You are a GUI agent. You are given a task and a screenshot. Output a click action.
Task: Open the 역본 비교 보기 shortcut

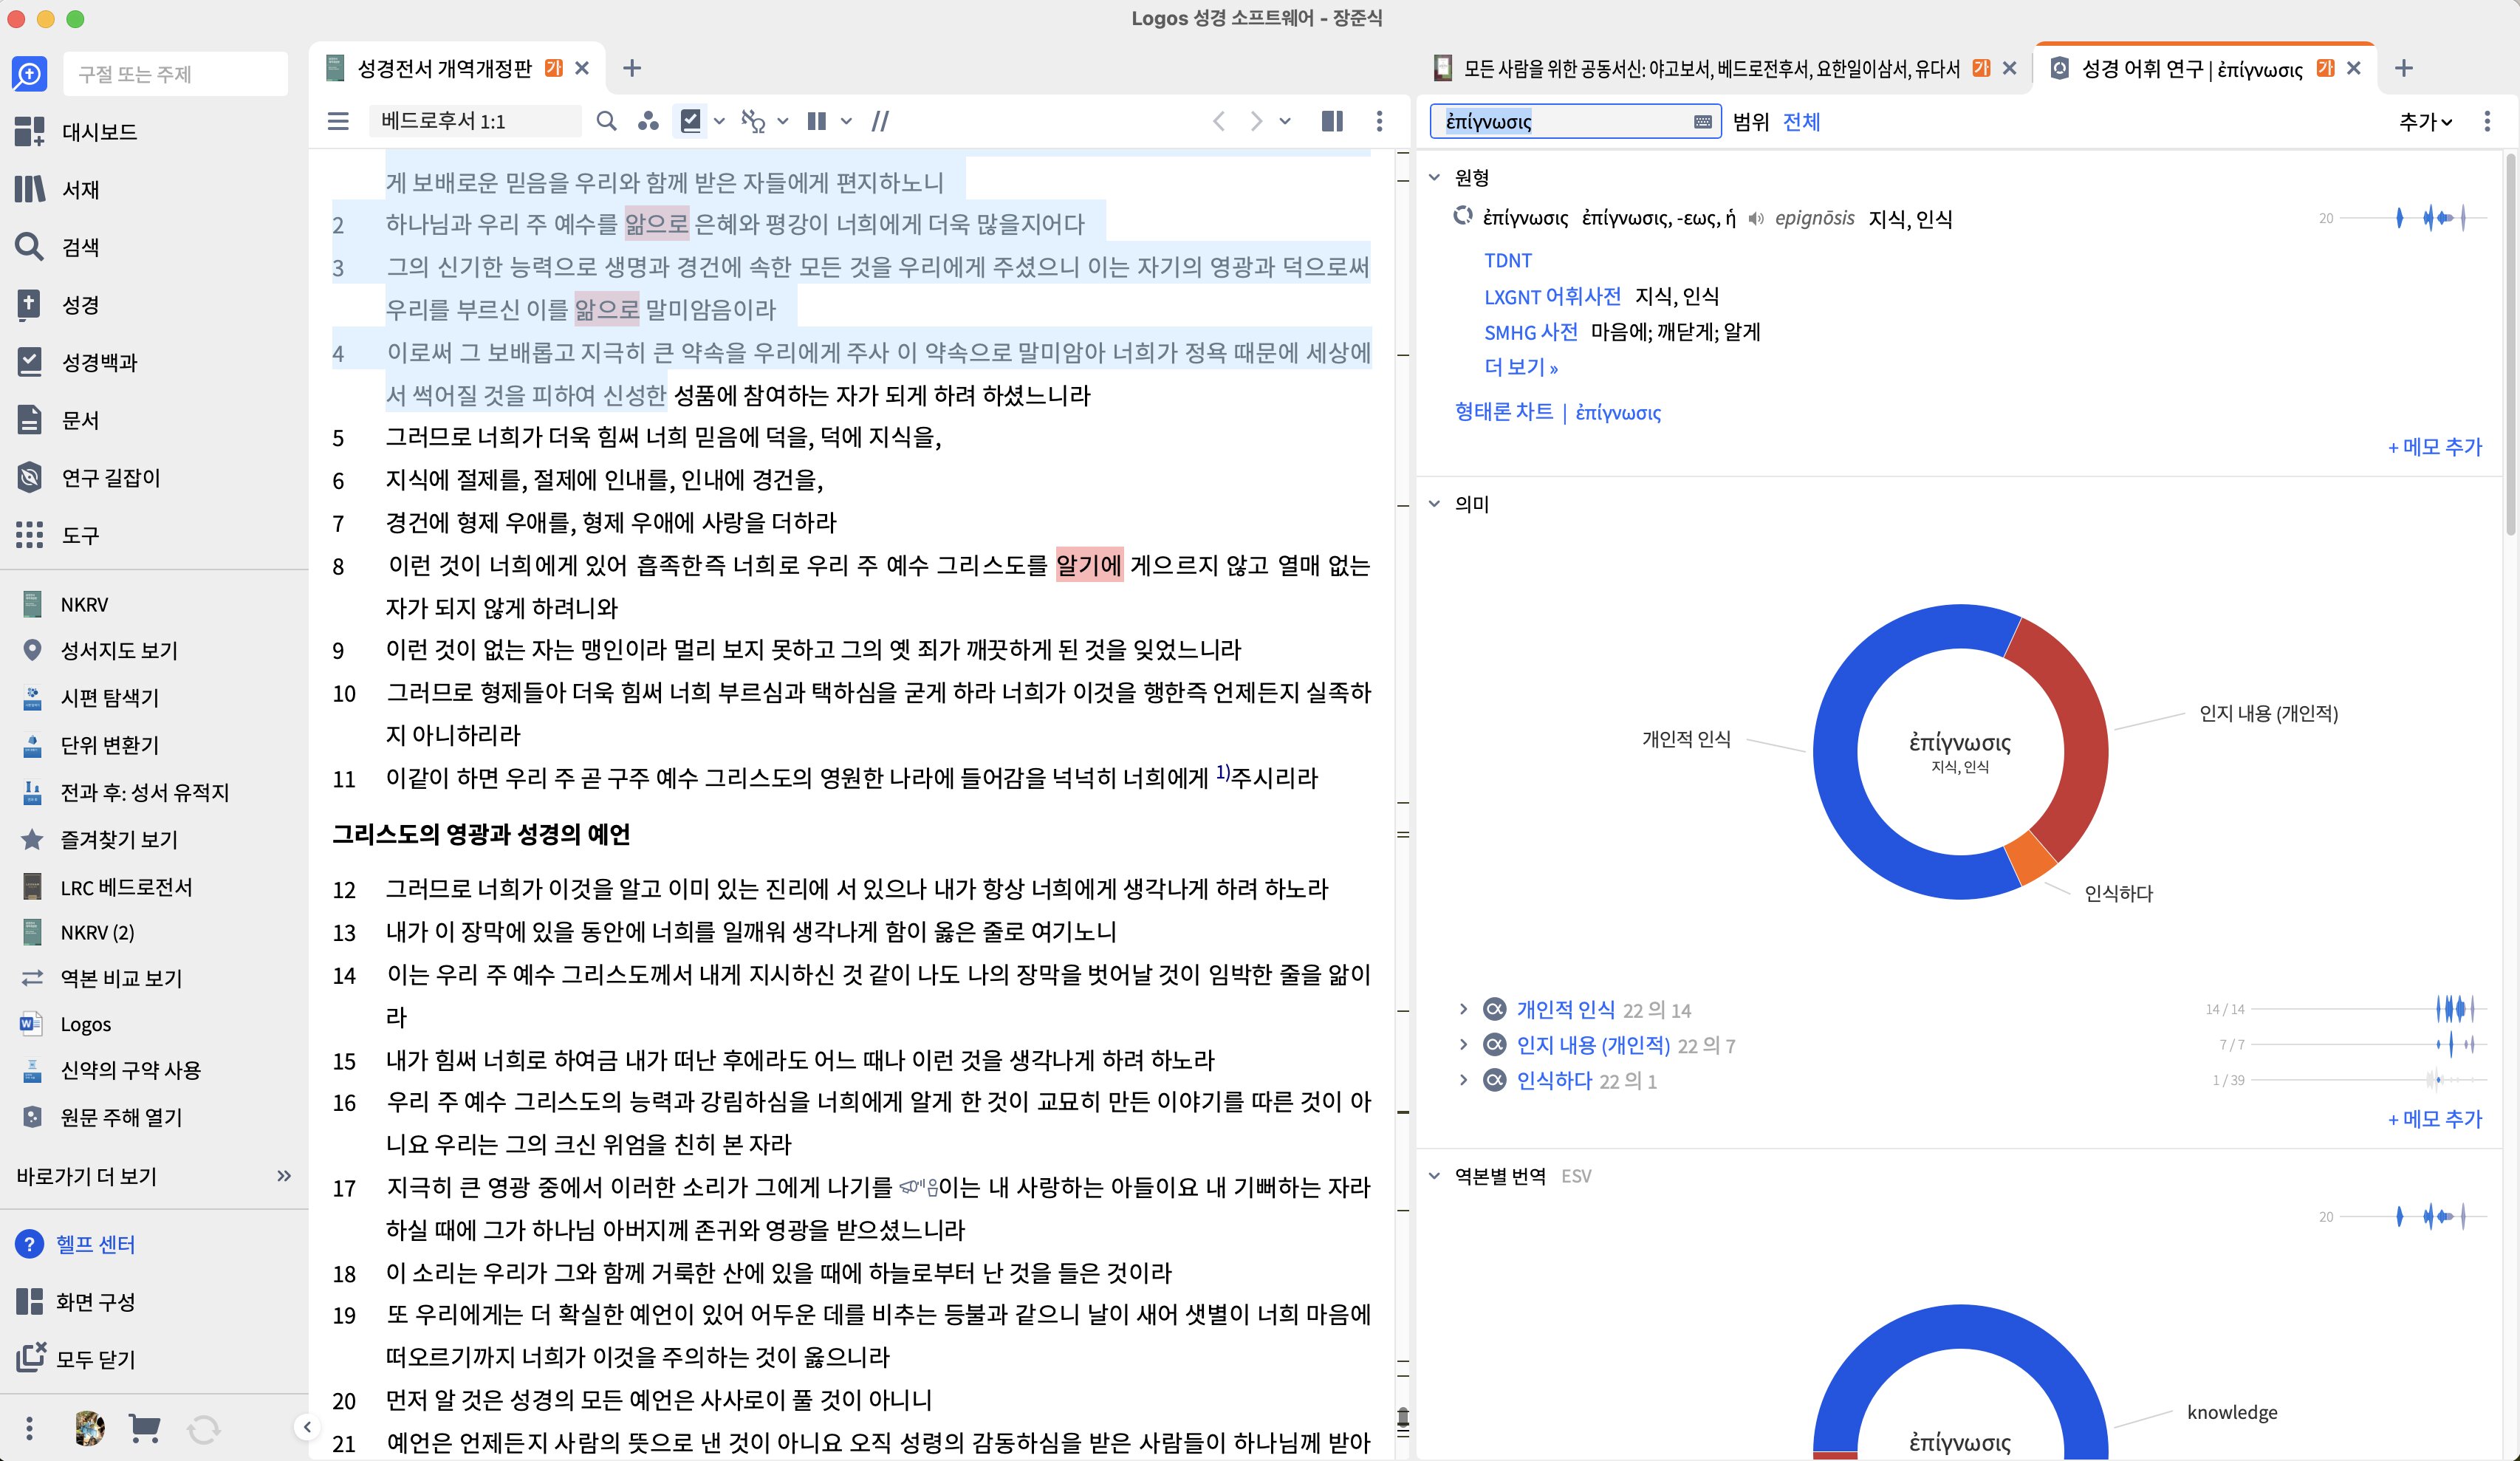coord(102,978)
